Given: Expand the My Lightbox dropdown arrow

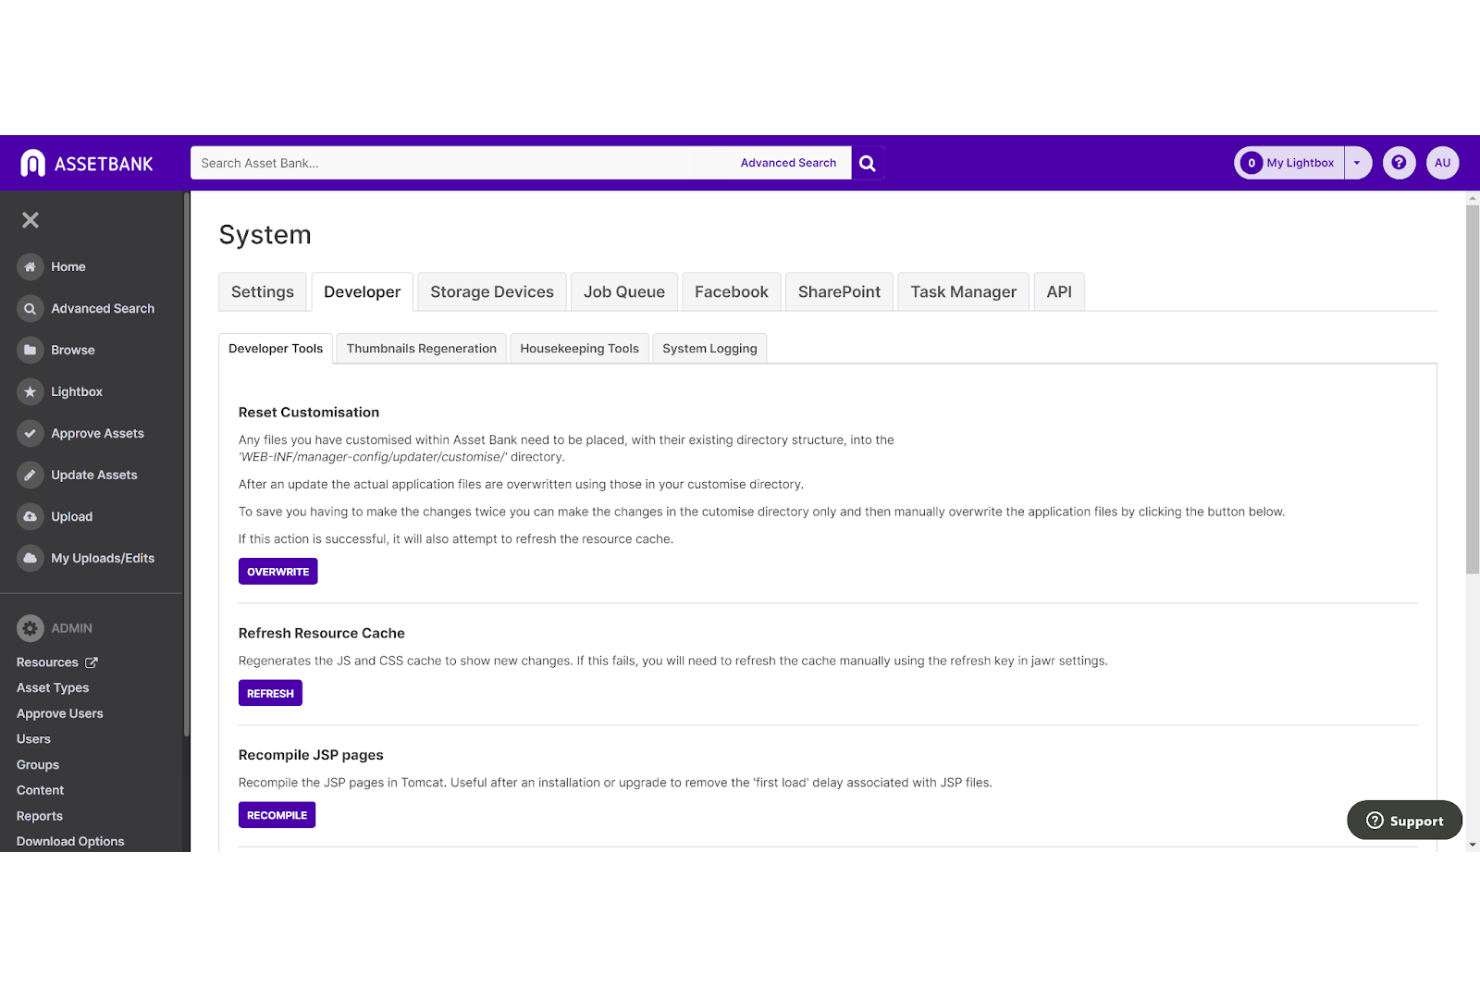Looking at the screenshot, I should coord(1357,163).
